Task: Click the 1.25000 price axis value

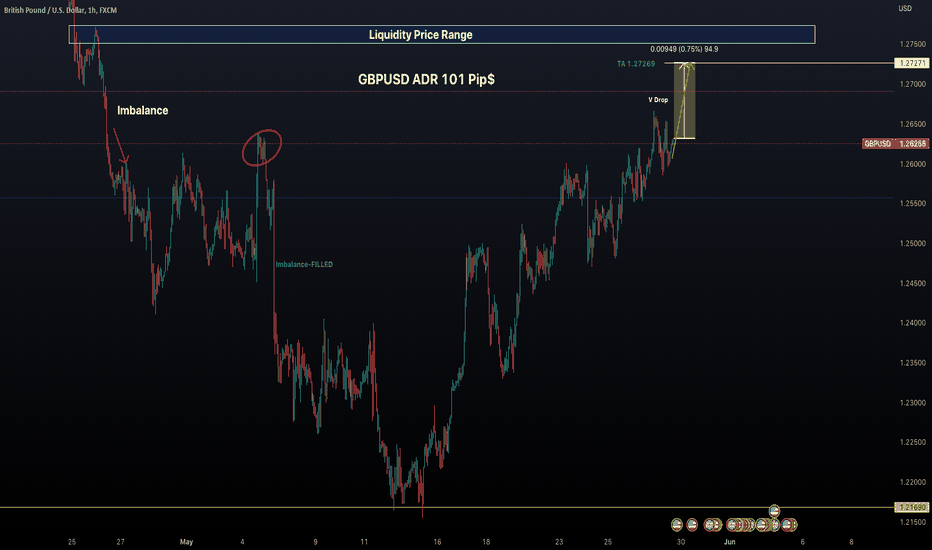Action: click(x=912, y=243)
